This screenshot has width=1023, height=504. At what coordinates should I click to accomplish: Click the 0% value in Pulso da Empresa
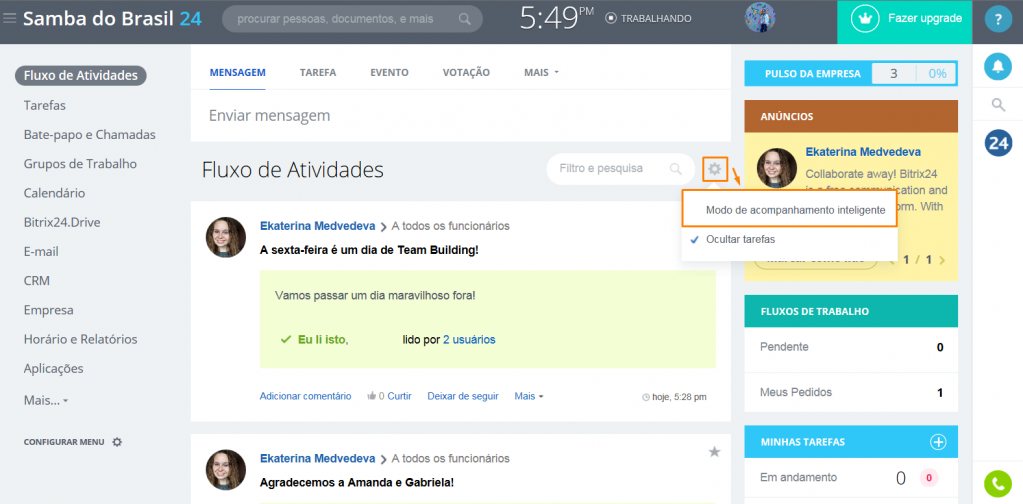click(x=937, y=74)
